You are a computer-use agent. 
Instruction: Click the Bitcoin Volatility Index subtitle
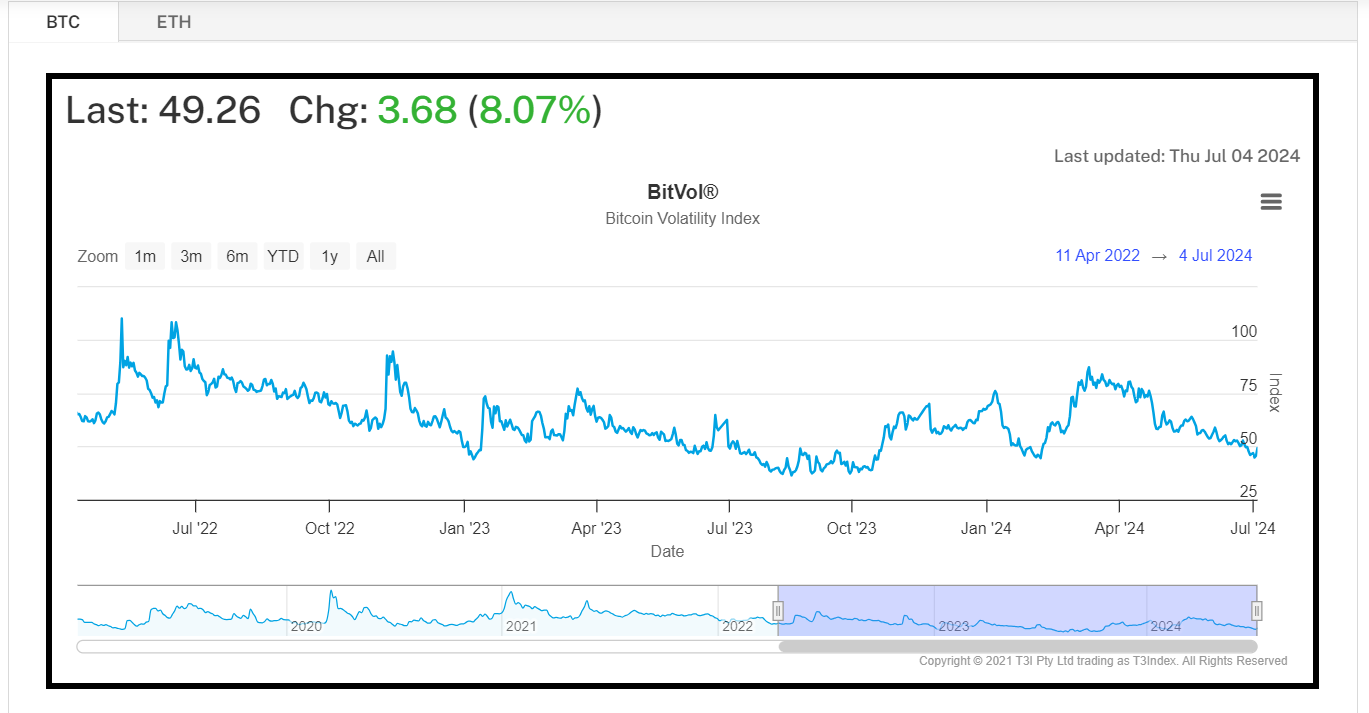[683, 218]
